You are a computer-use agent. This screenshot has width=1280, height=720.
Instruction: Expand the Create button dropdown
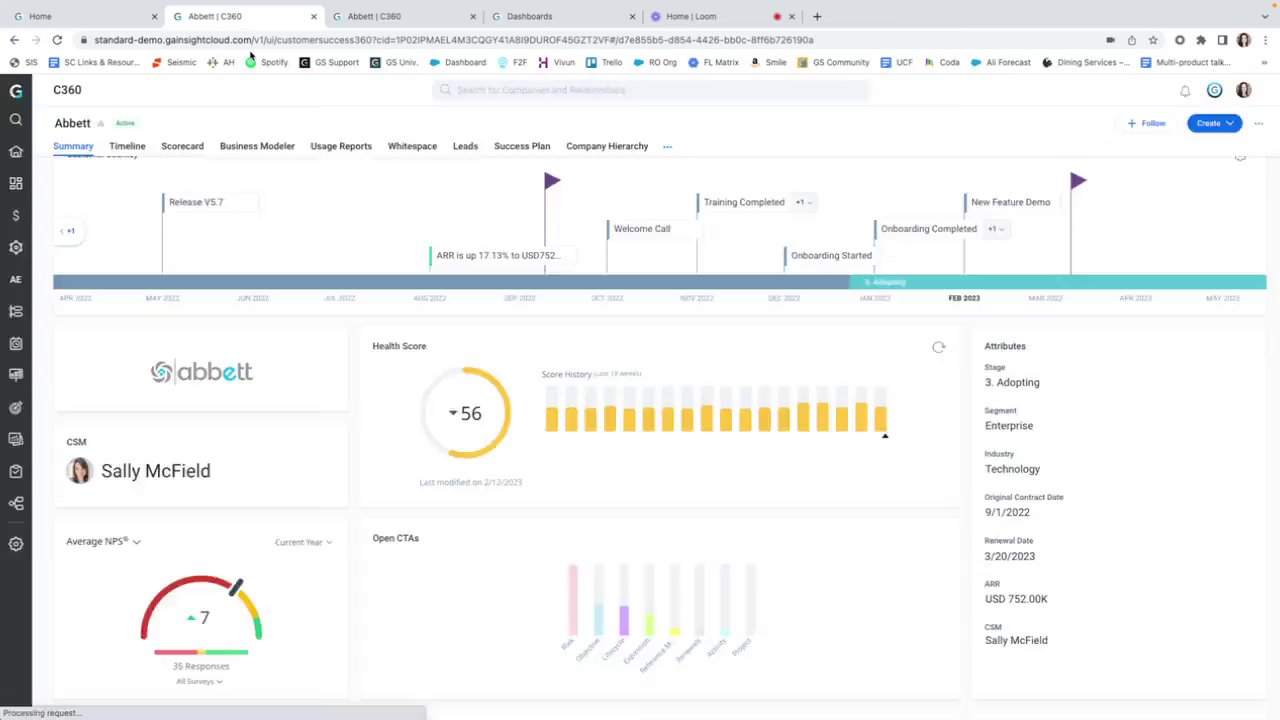pyautogui.click(x=1214, y=123)
